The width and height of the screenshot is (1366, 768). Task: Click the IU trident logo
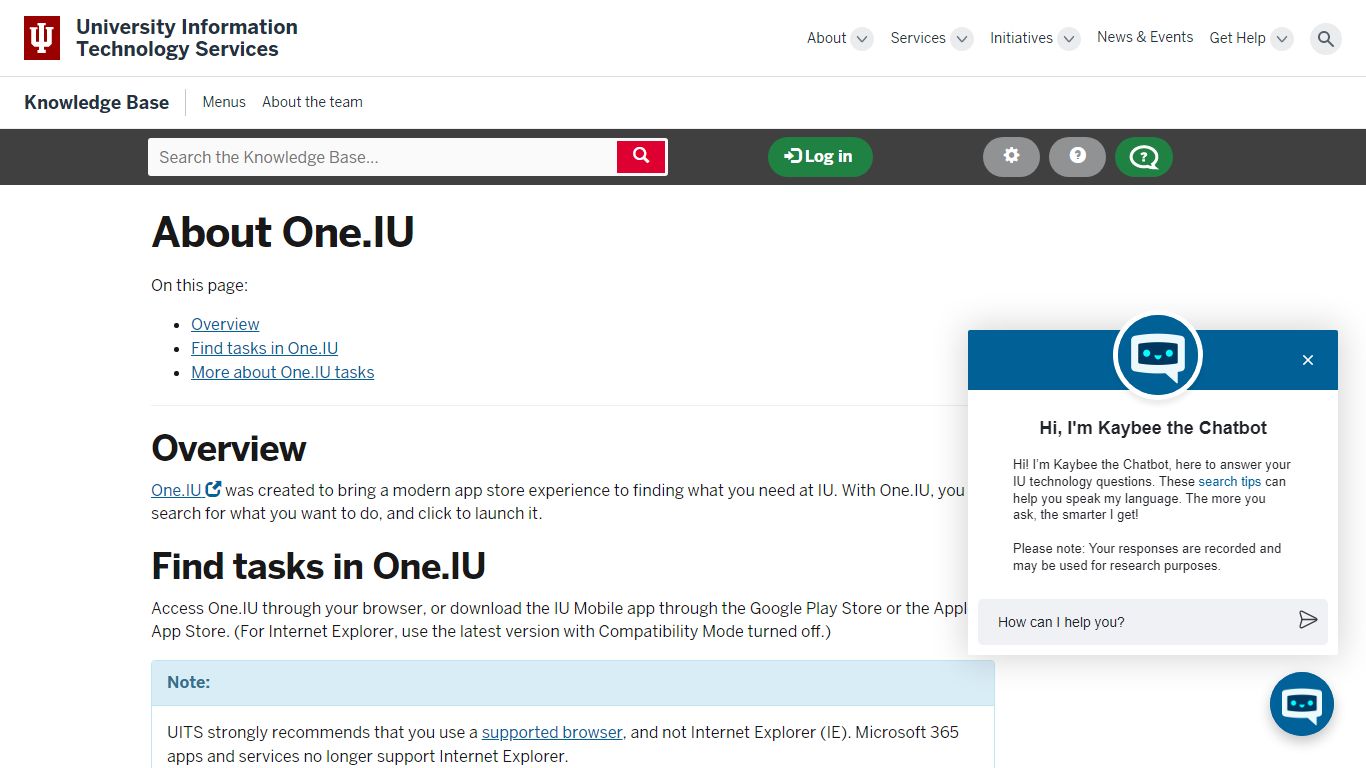[42, 38]
